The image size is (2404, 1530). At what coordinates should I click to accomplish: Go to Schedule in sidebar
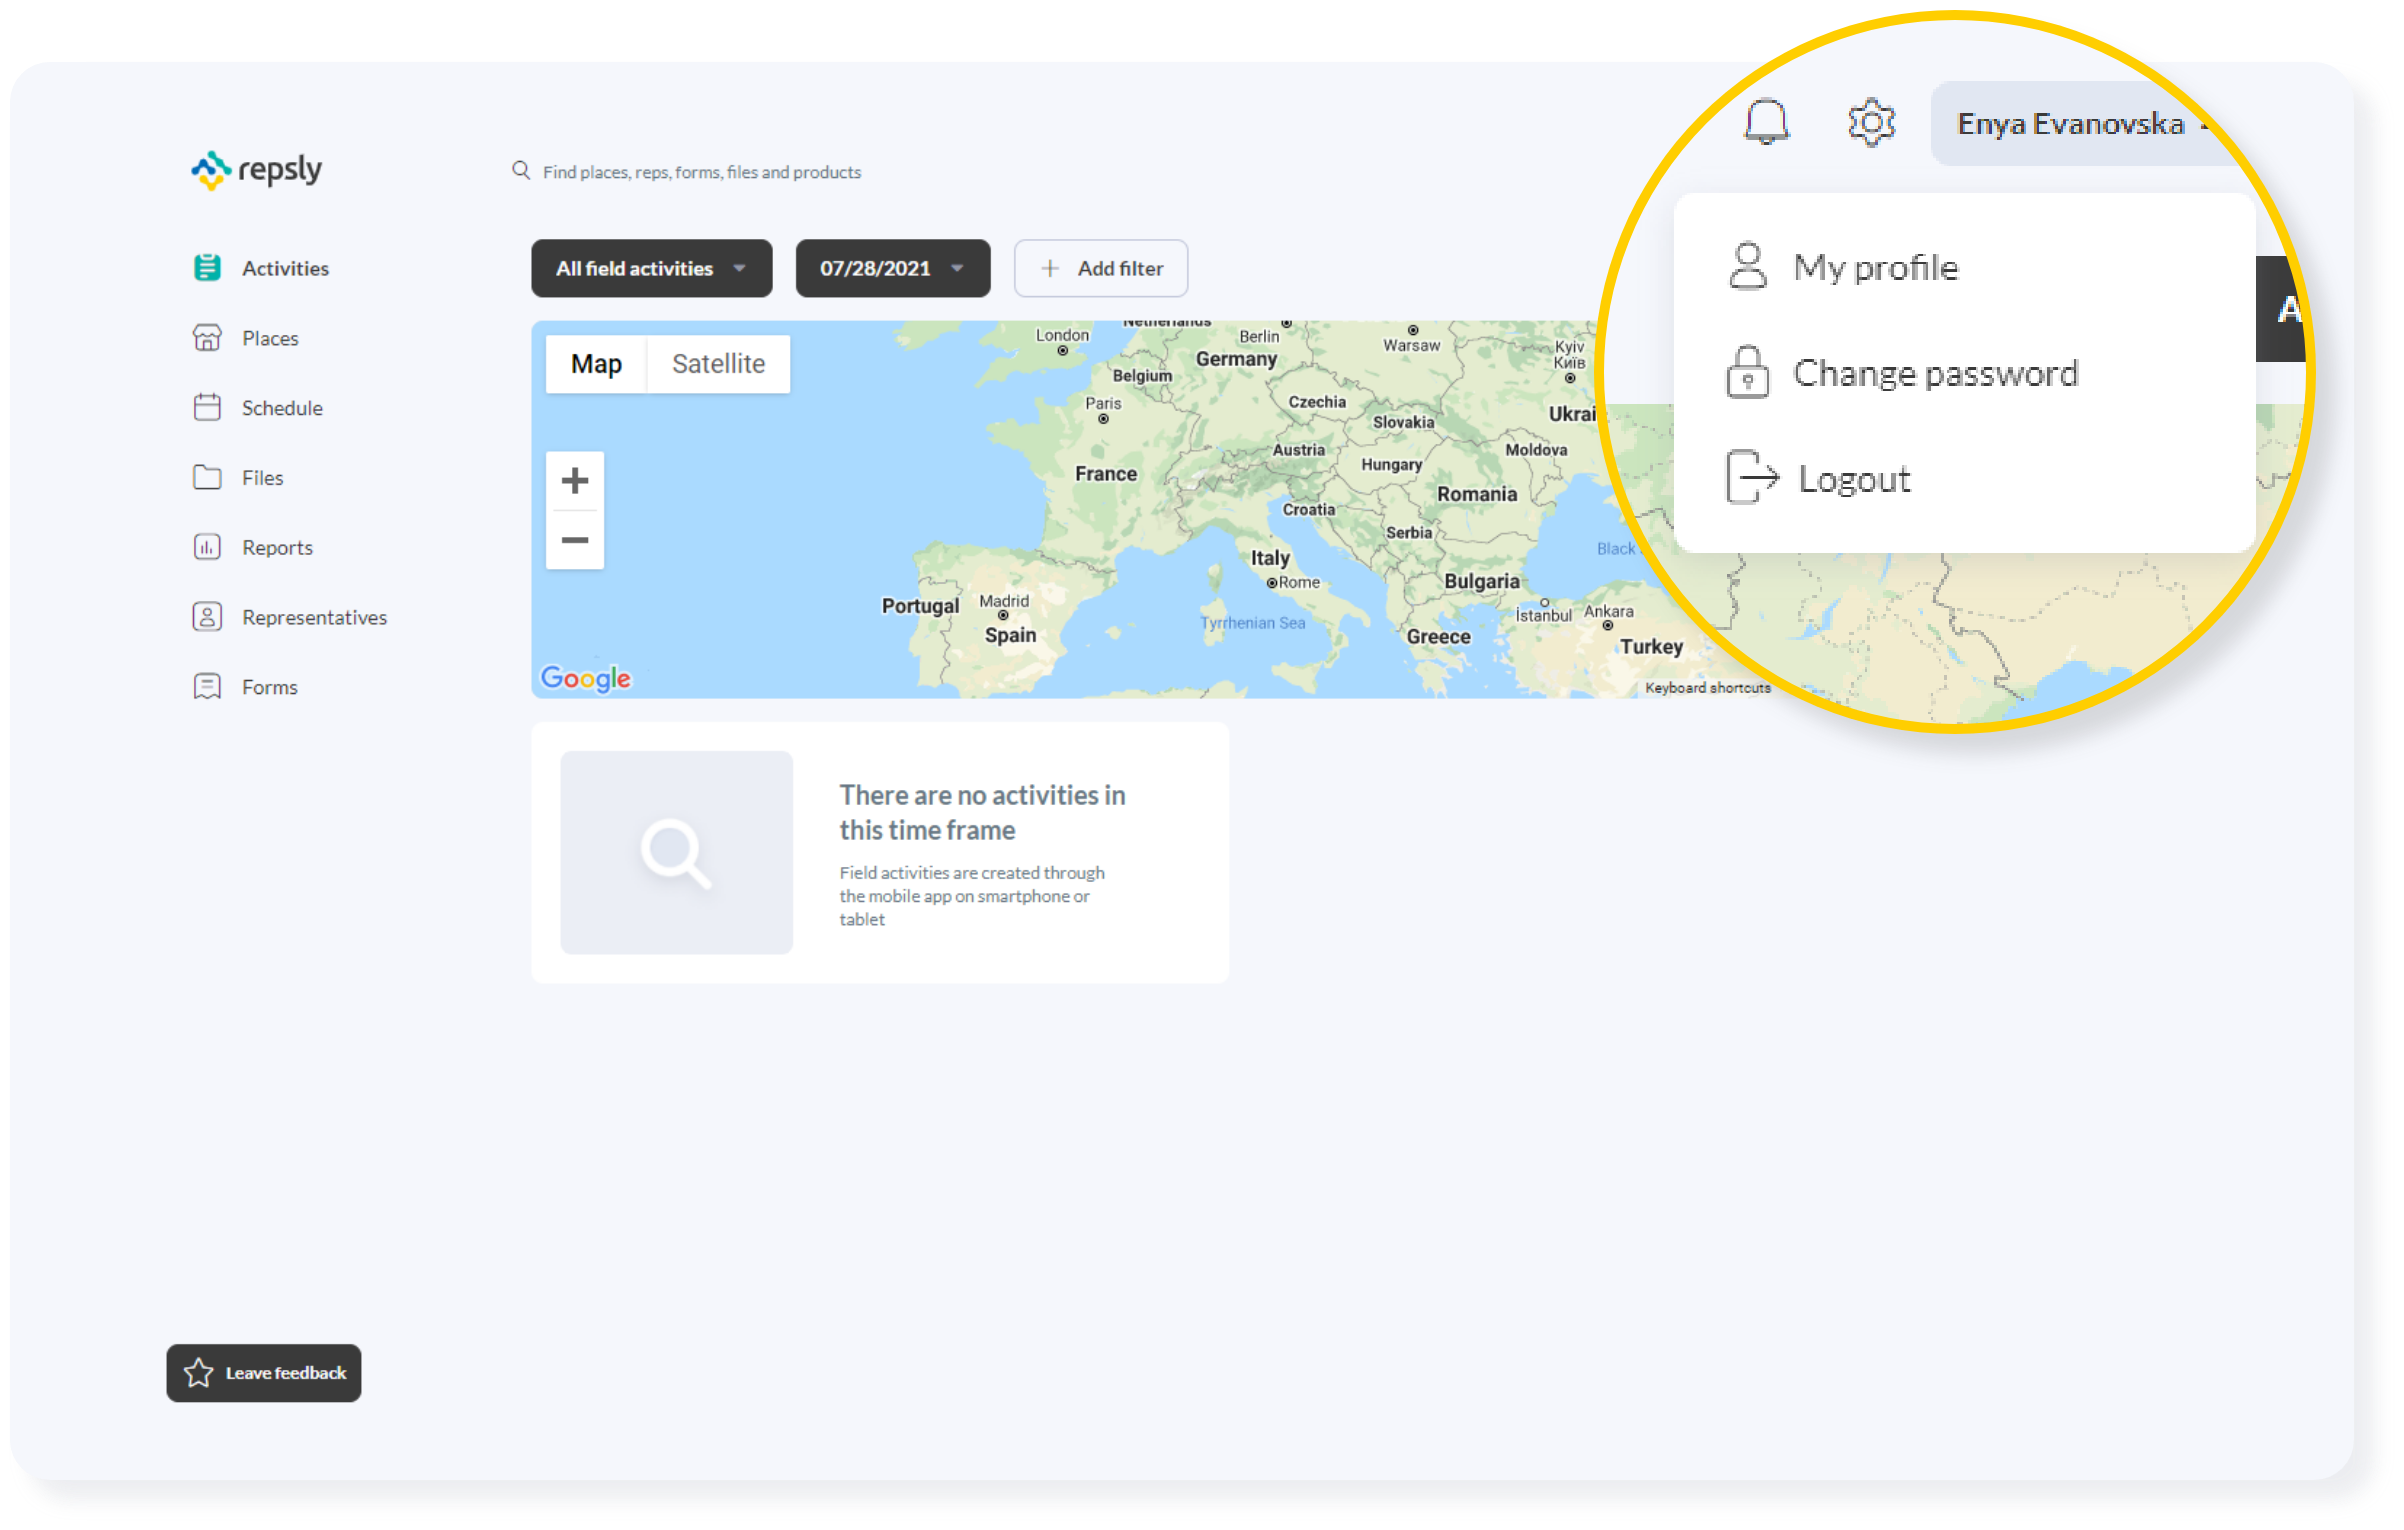281,408
